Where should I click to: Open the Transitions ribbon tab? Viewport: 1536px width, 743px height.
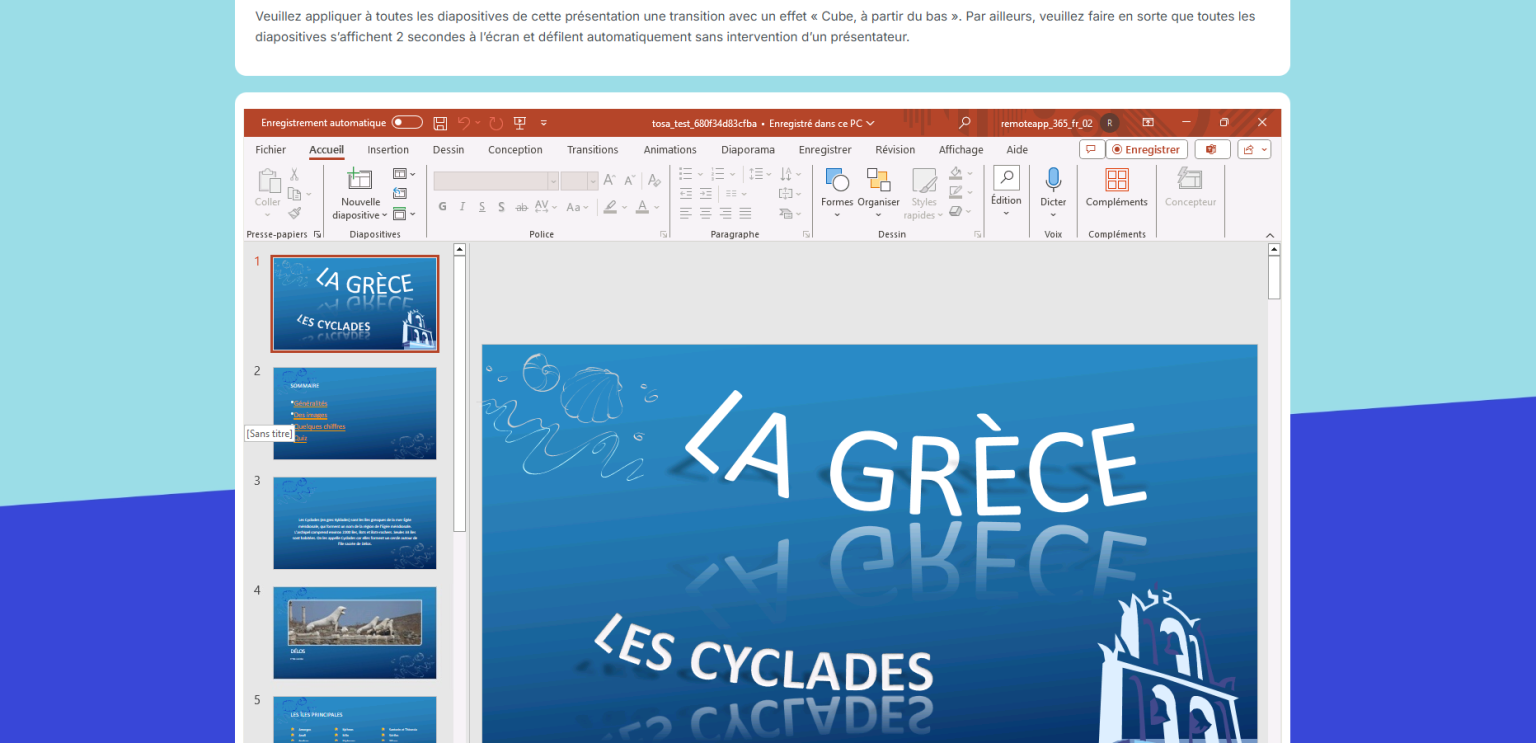pos(592,150)
